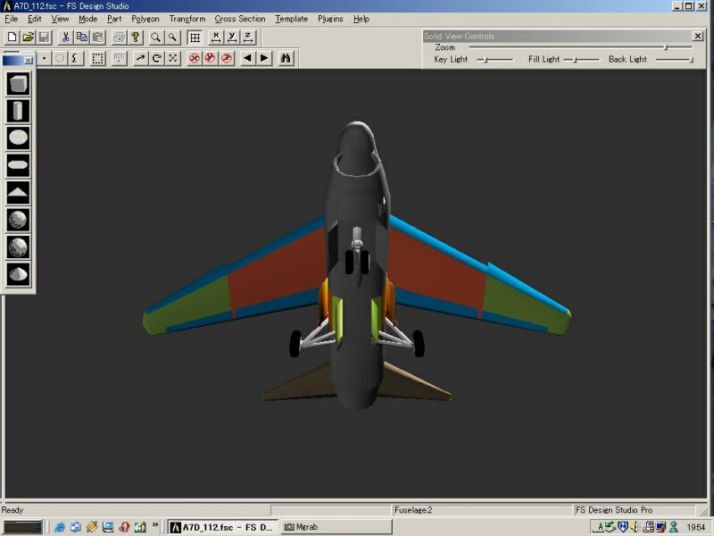Close the primitives tool palette
Screen dimensions: 714x536
point(29,60)
